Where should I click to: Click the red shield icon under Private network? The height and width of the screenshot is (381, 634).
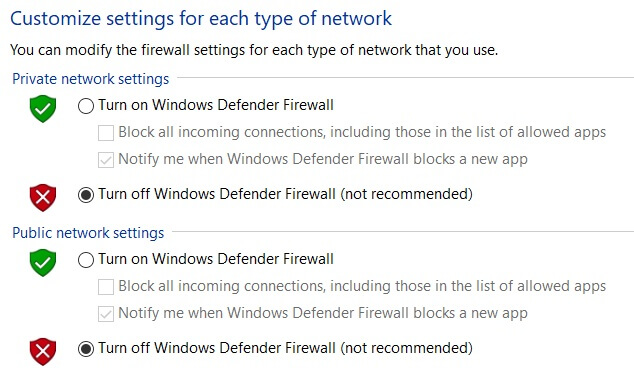coord(43,197)
